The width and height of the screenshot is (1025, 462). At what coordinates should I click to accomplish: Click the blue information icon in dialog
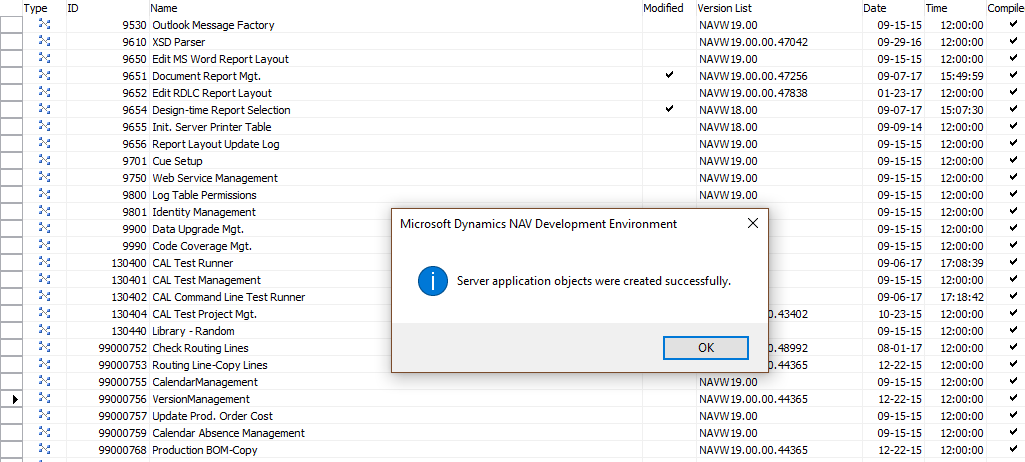coord(432,282)
